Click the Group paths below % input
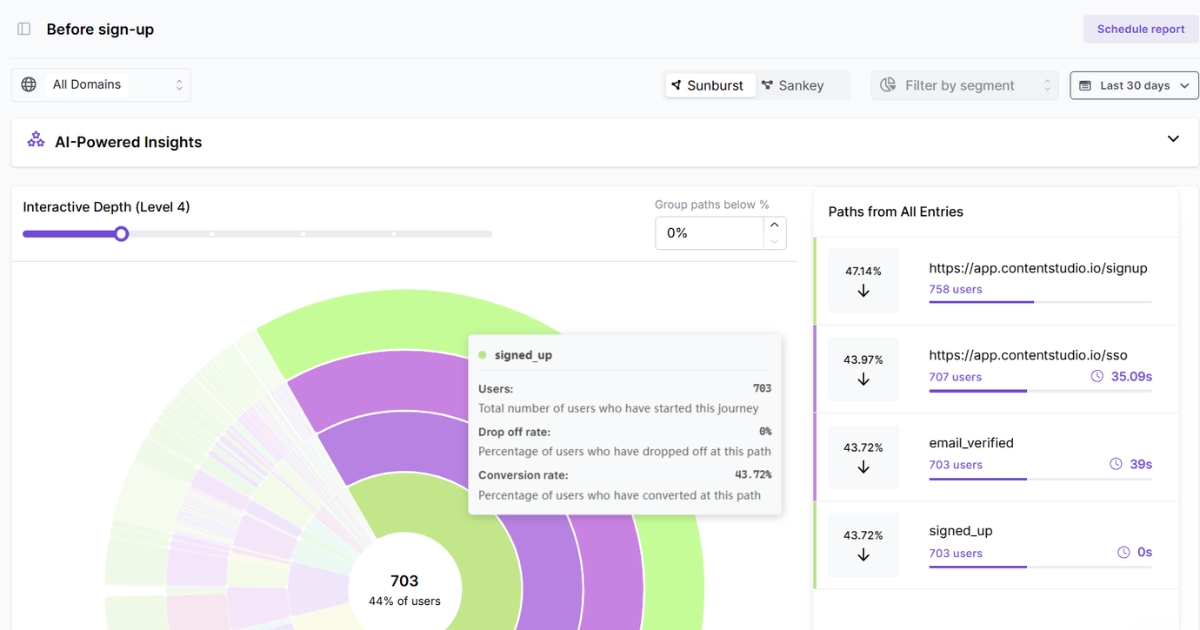 coord(709,233)
